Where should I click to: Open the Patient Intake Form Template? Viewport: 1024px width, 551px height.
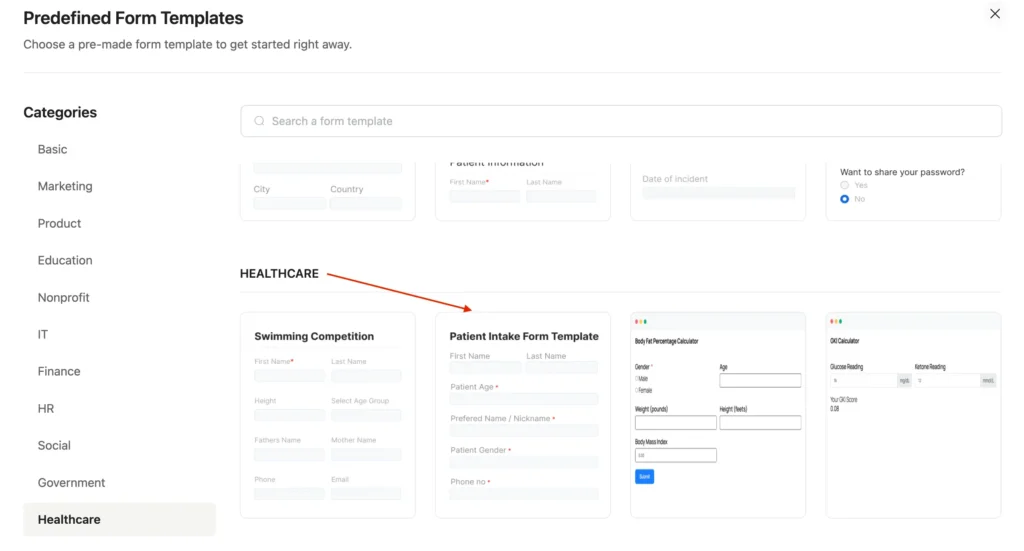[x=523, y=415]
